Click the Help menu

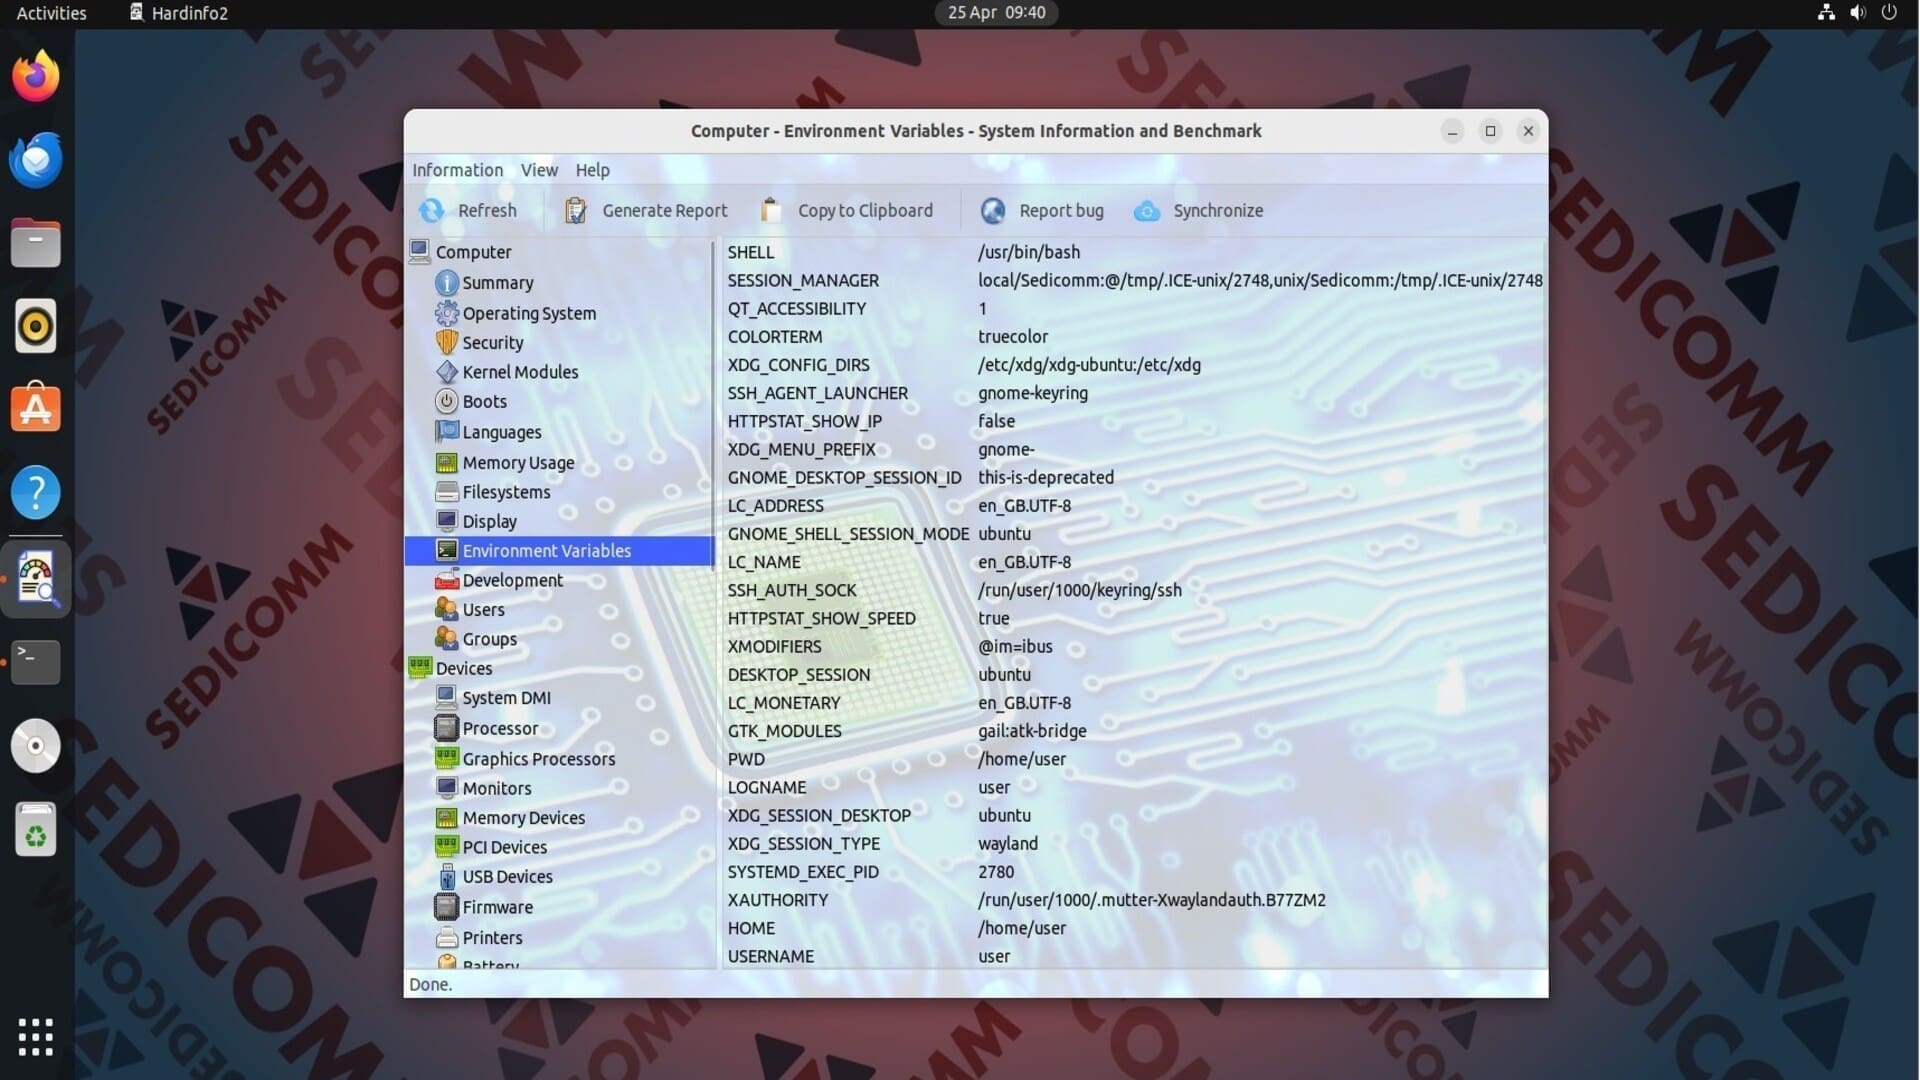pos(592,170)
